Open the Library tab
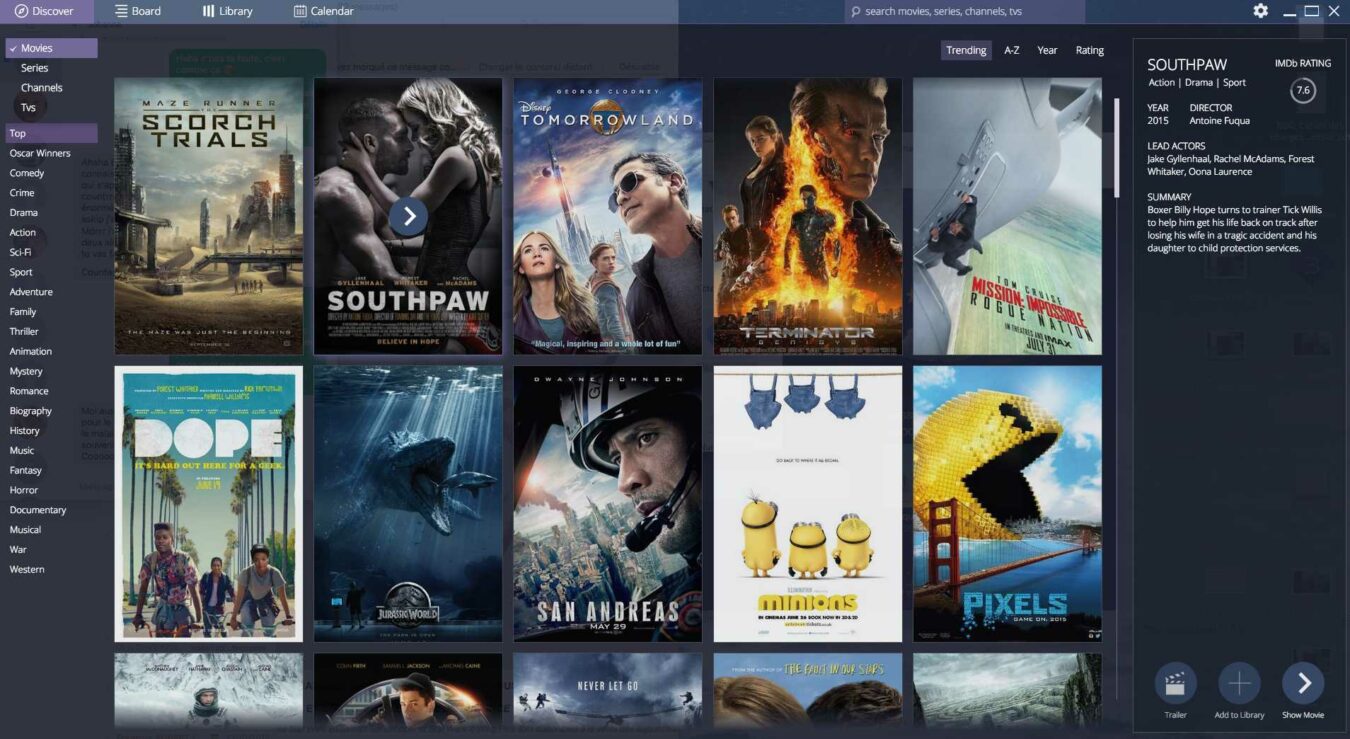This screenshot has height=739, width=1350. click(x=227, y=12)
